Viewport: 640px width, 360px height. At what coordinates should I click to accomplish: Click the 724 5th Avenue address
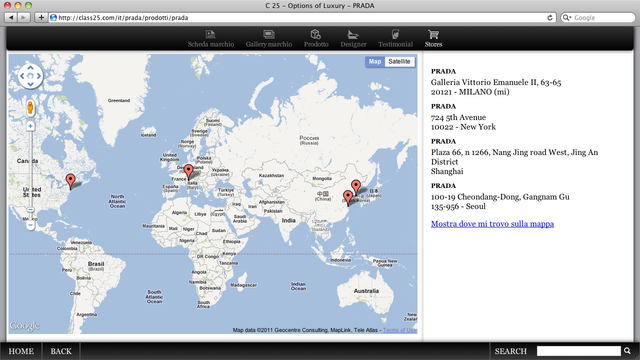coord(463,122)
